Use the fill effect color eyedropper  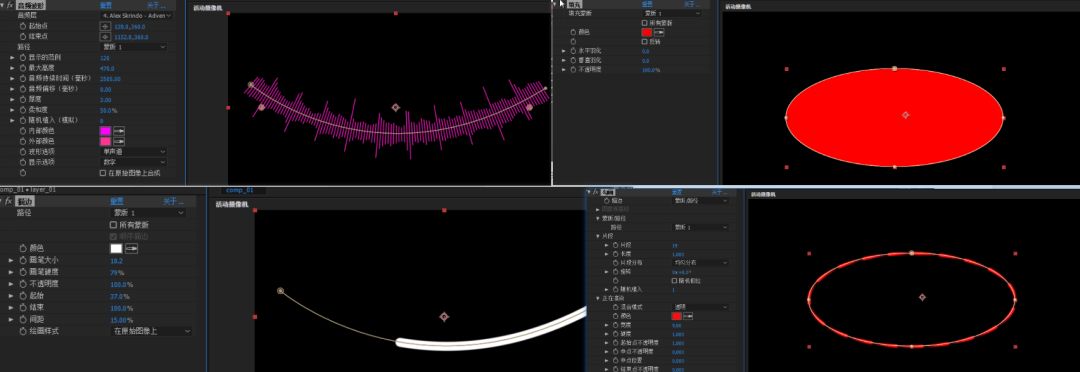coord(659,32)
